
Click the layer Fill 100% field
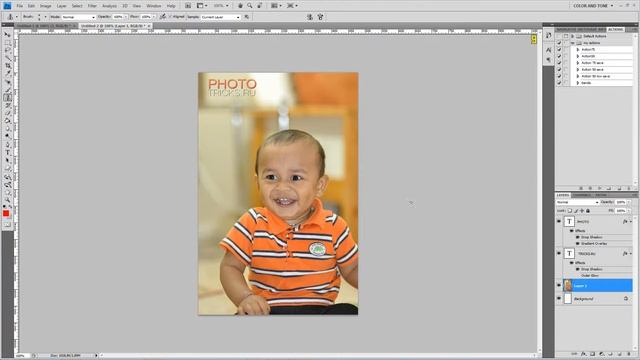pyautogui.click(x=621, y=211)
